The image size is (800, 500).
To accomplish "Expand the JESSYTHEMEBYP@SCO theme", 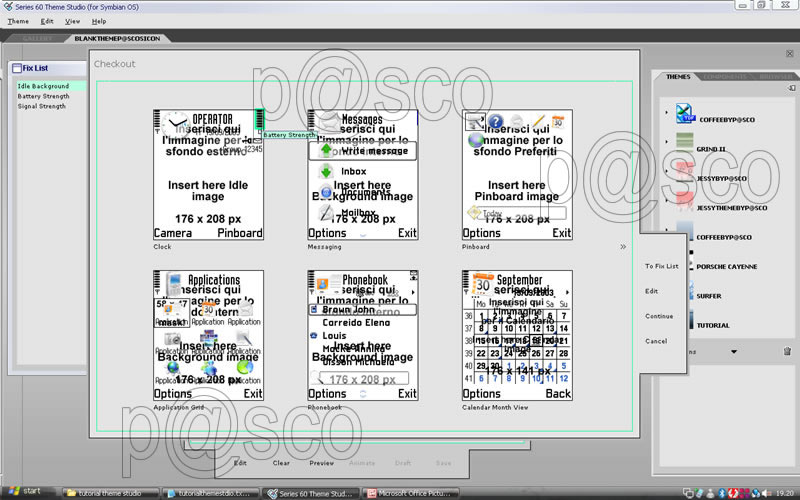I will tap(666, 201).
